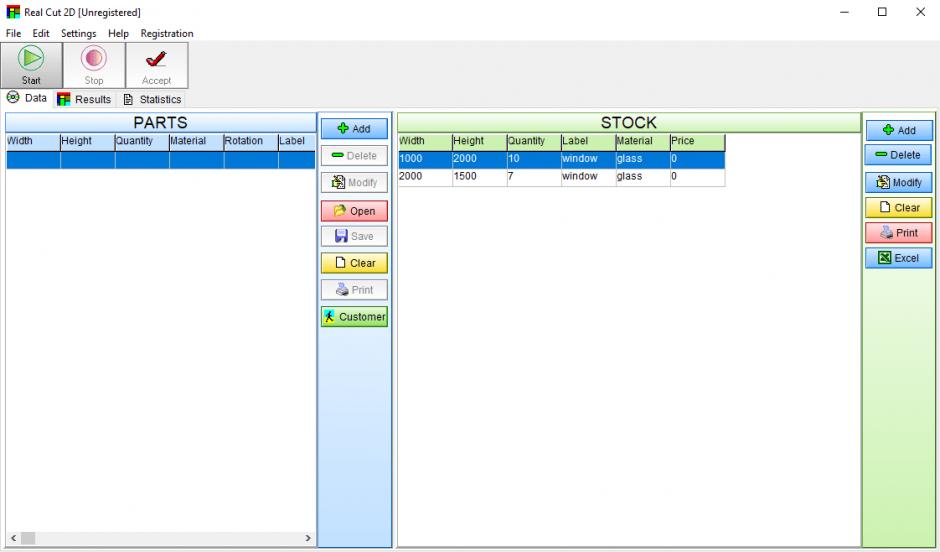This screenshot has width=940, height=552.
Task: Click the Parts list right scroll arrow
Action: pyautogui.click(x=308, y=539)
